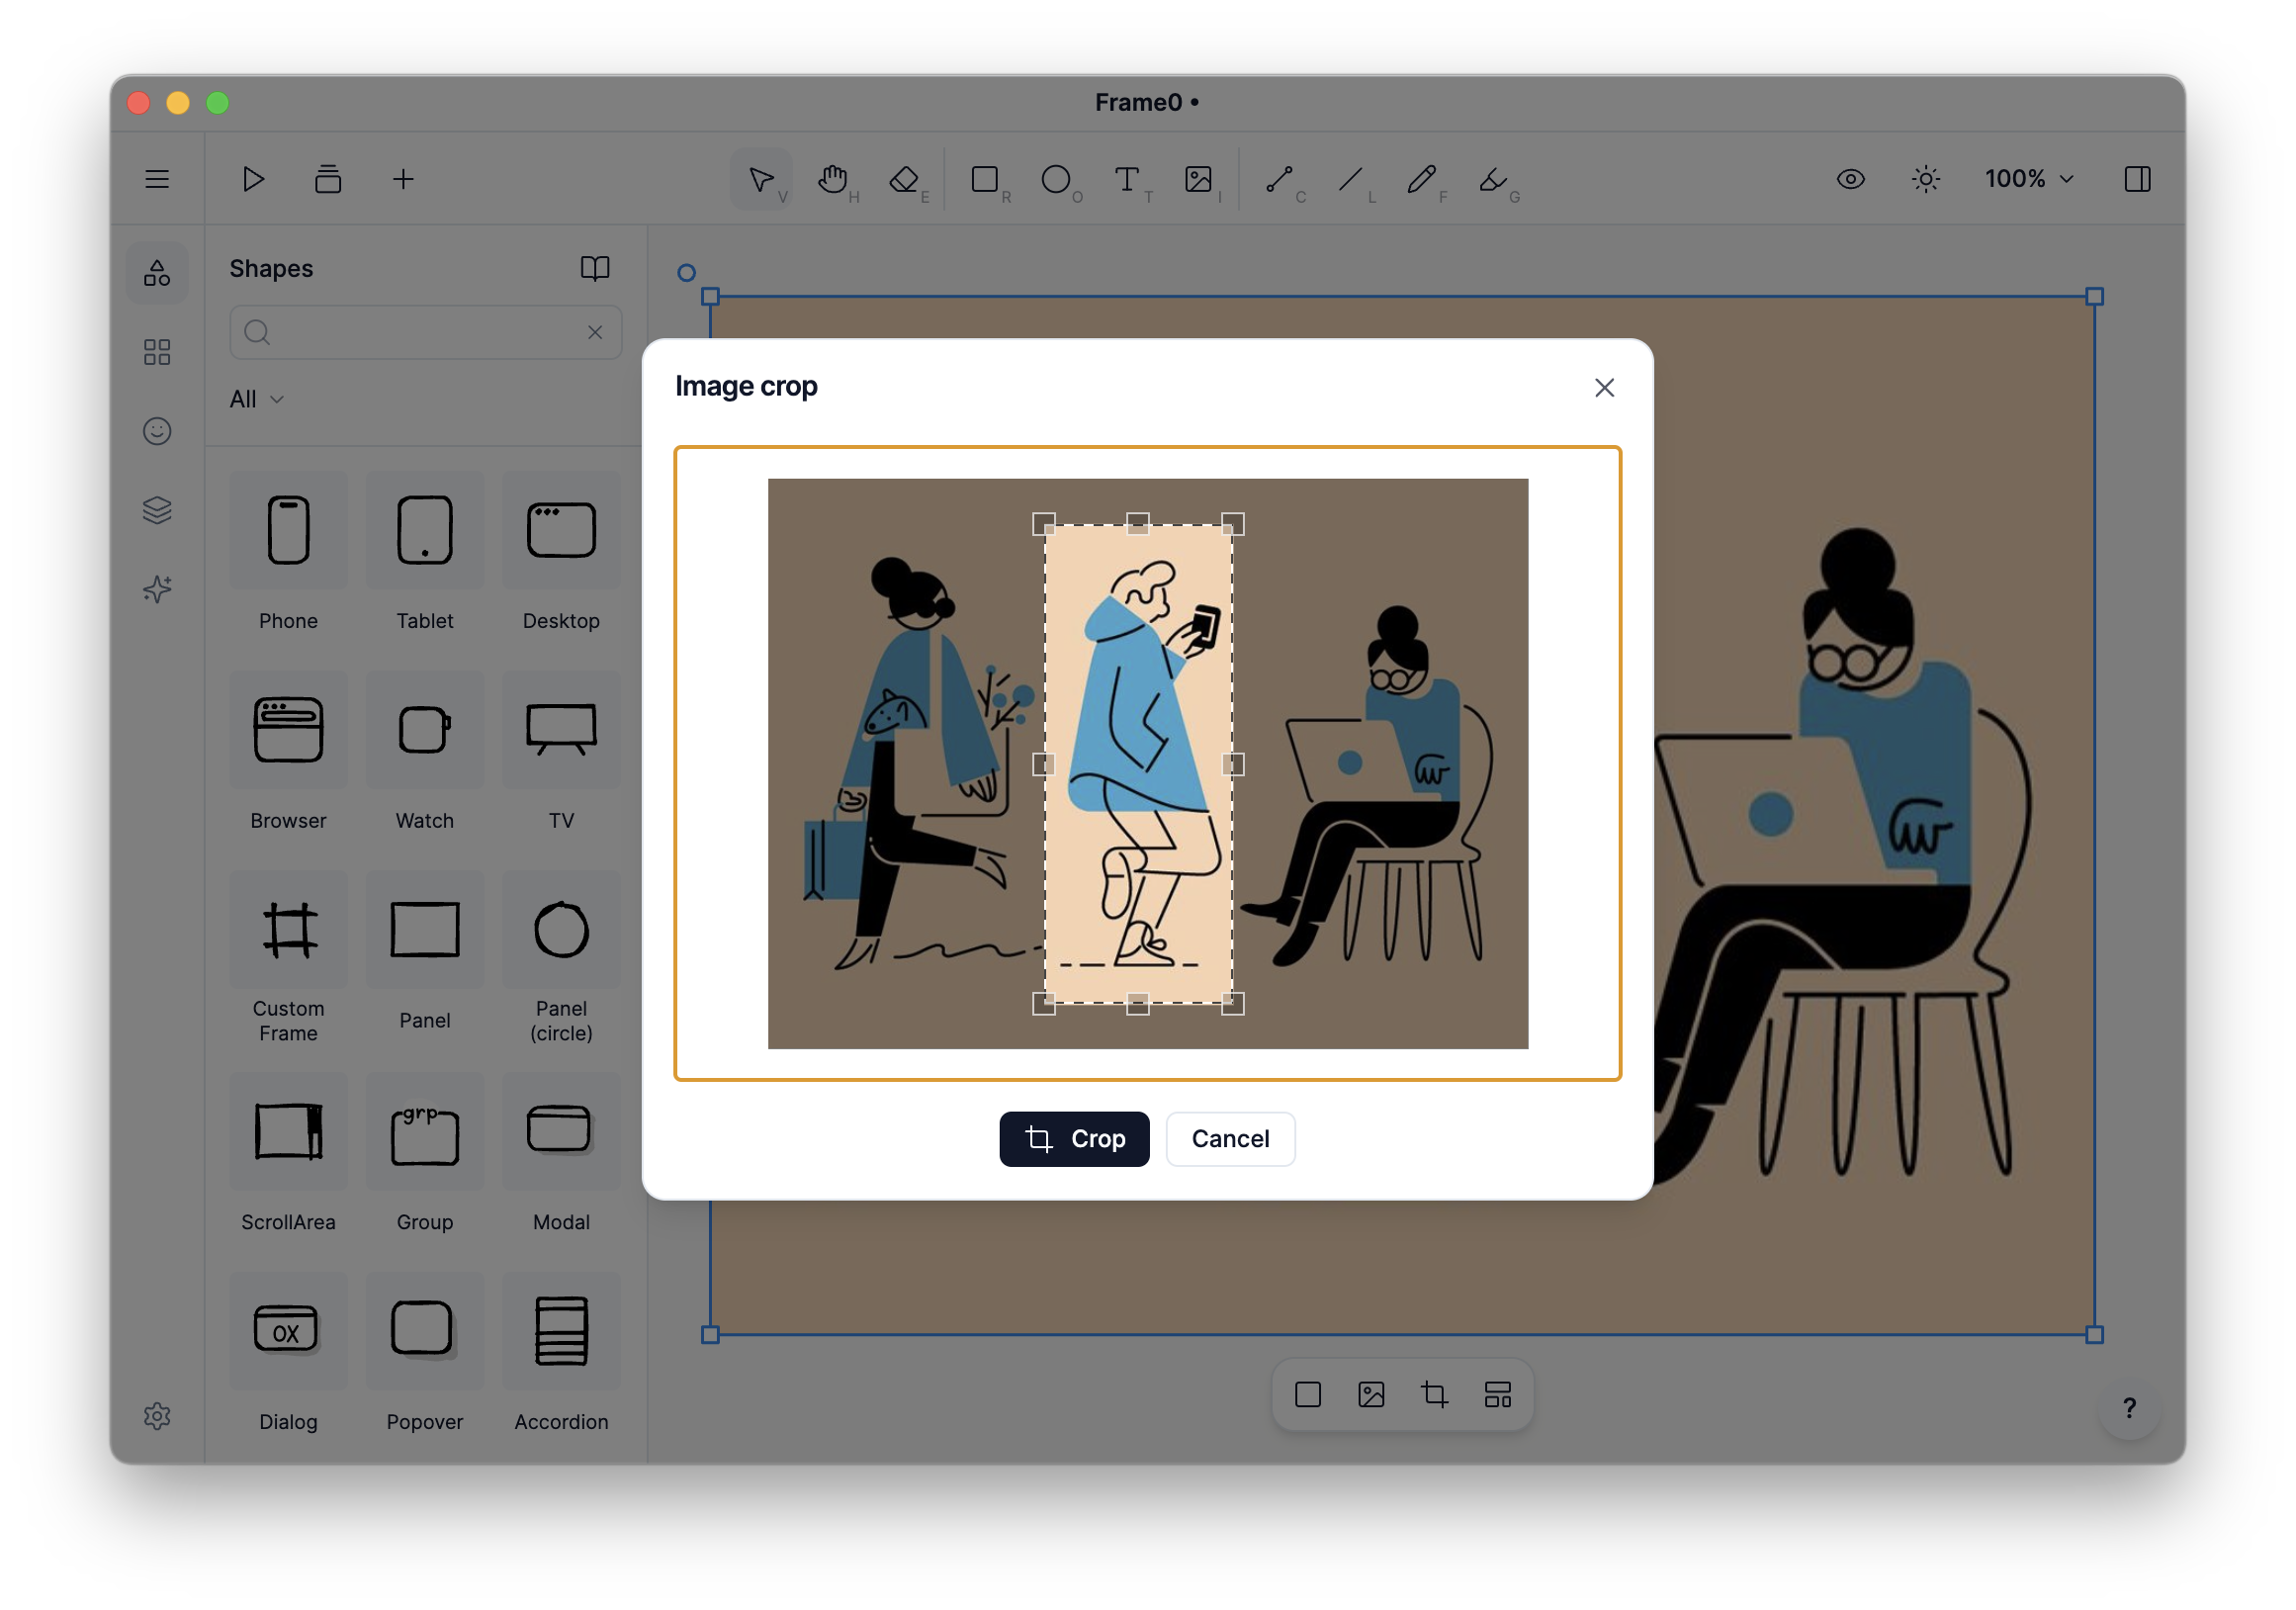Open the Icons smiley sidebar tab

pos(157,431)
